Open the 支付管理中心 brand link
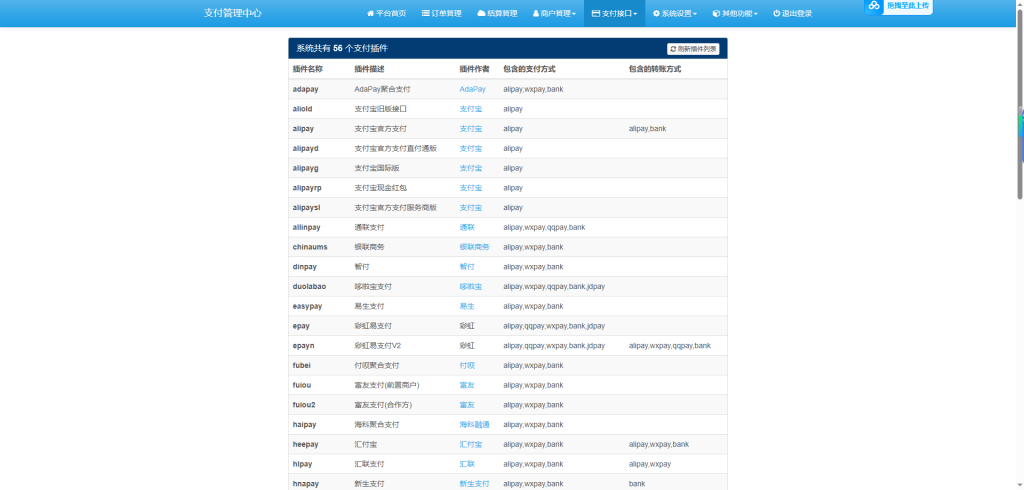 [x=232, y=13]
